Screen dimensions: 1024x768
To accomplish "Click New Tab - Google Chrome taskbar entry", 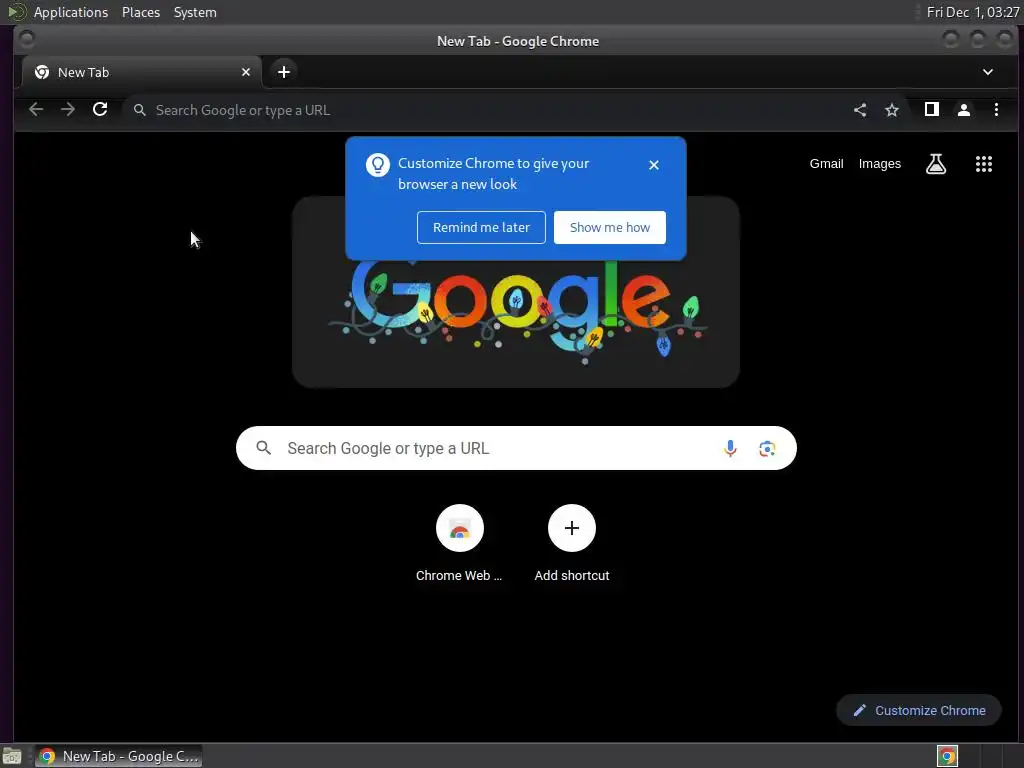I will [119, 756].
